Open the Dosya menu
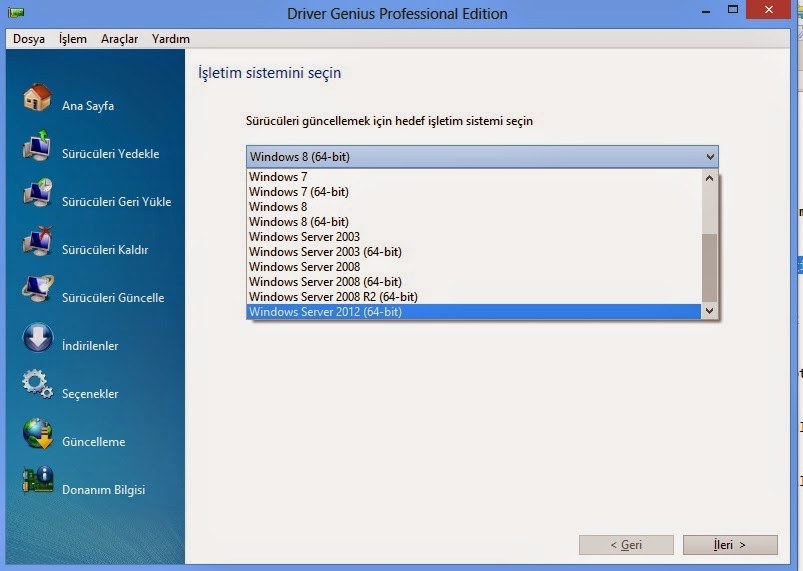The height and width of the screenshot is (571, 803). tap(29, 39)
